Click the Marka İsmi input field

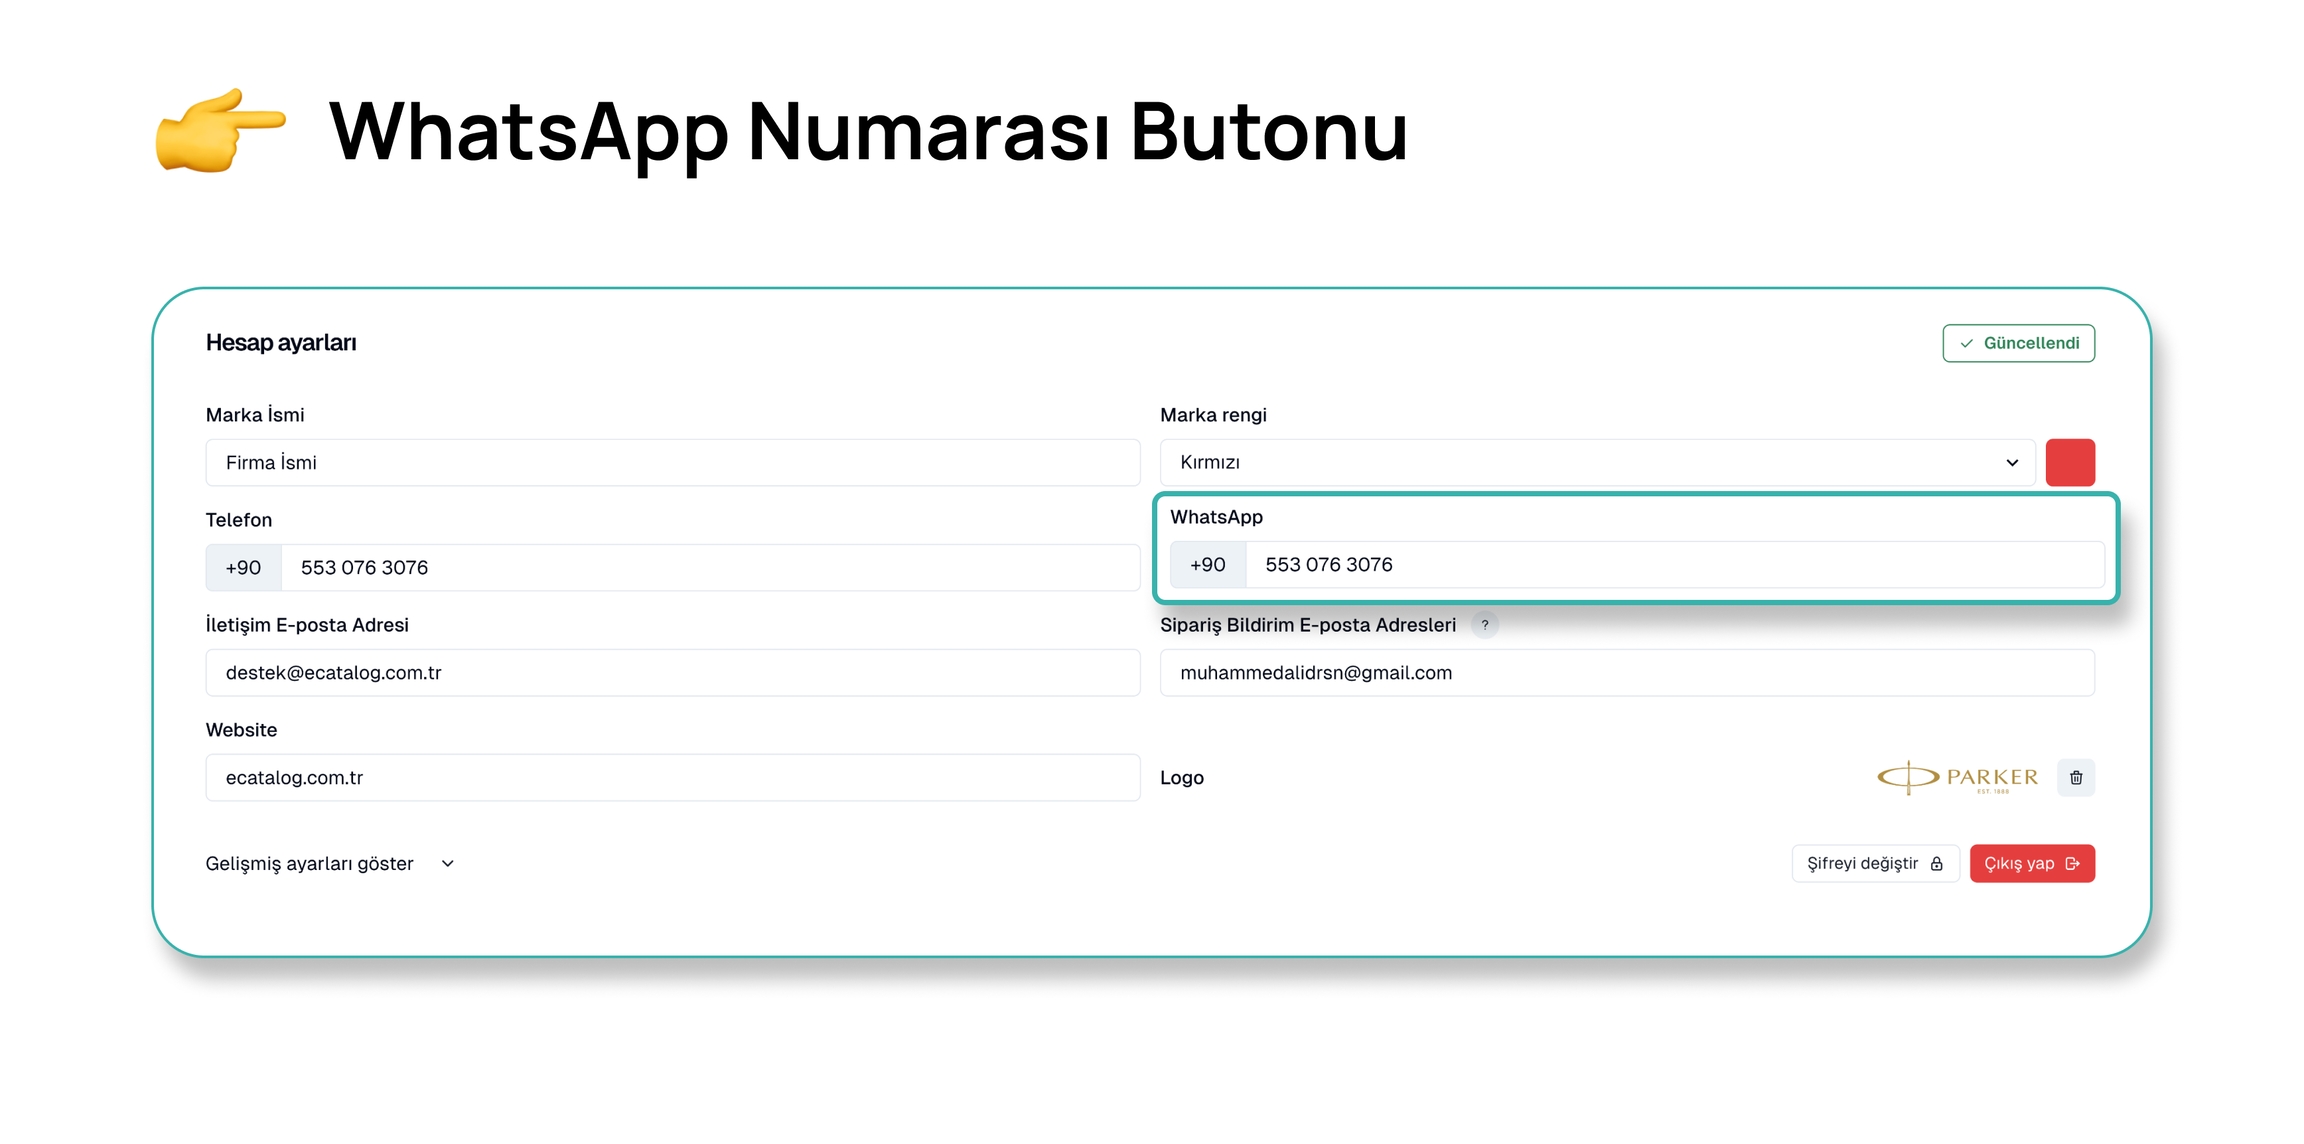coord(672,462)
